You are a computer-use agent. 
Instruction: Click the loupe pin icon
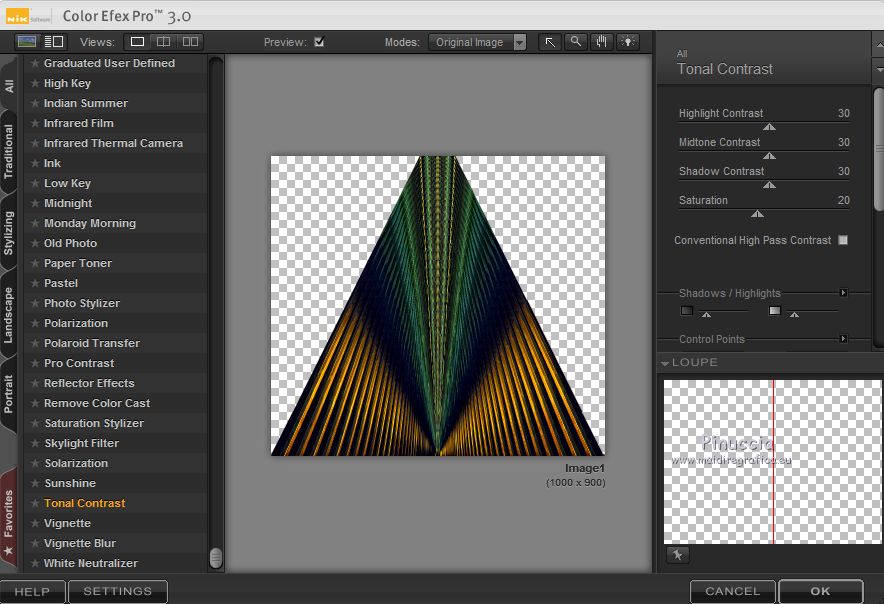coord(677,555)
